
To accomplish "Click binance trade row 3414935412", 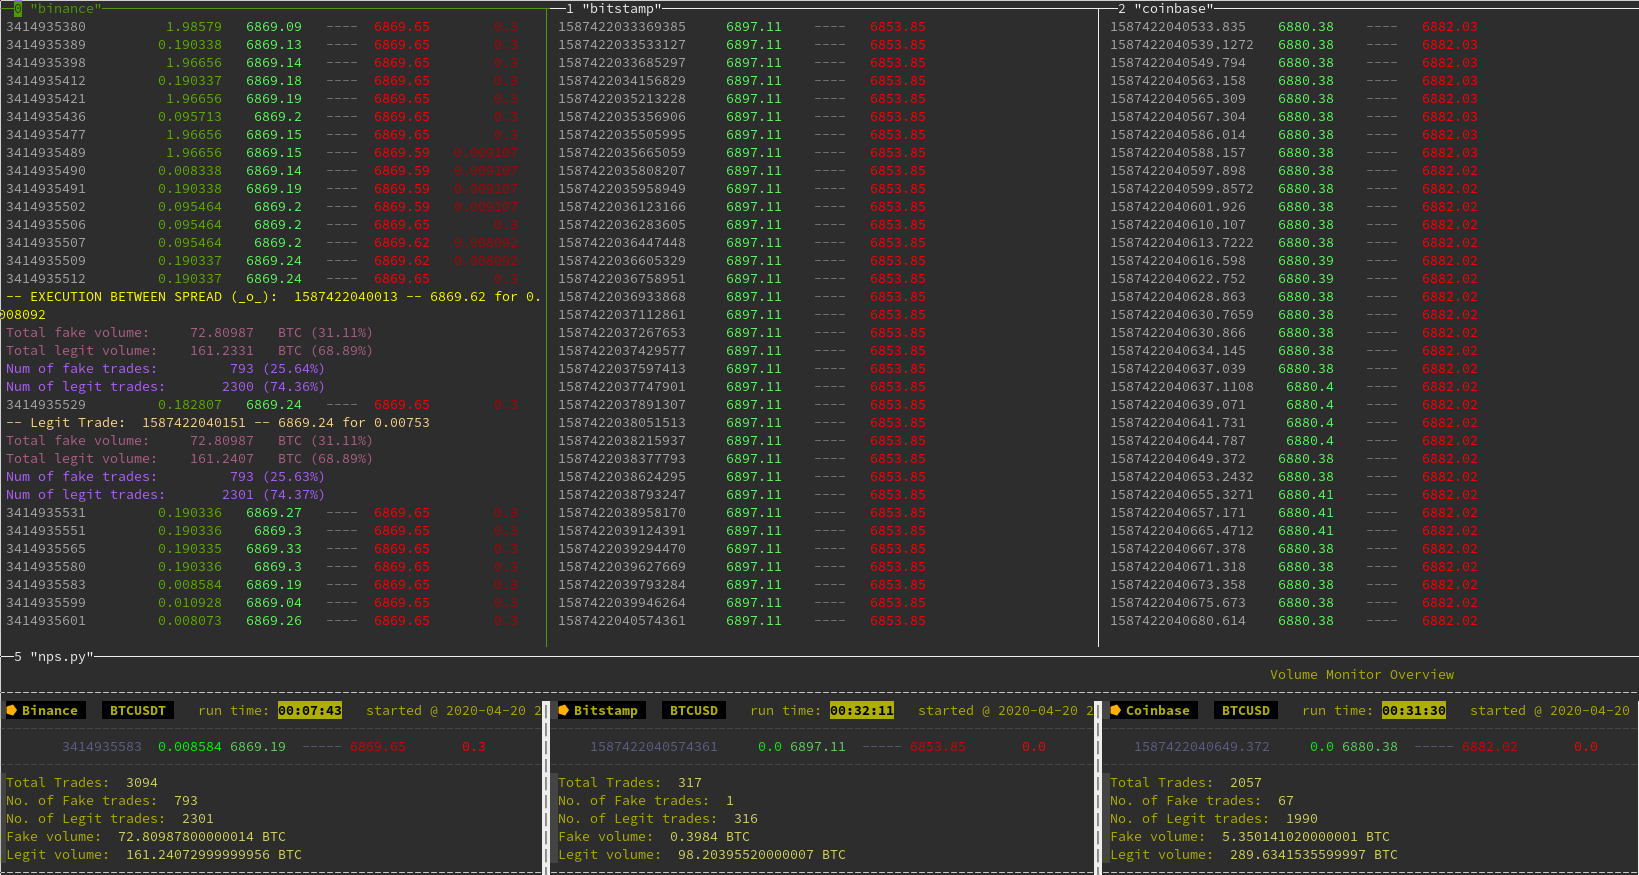I will click(x=262, y=81).
